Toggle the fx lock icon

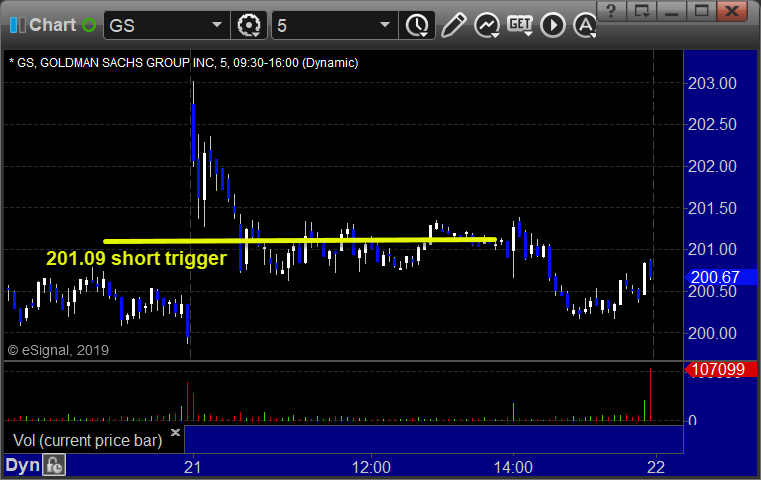[x=54, y=465]
